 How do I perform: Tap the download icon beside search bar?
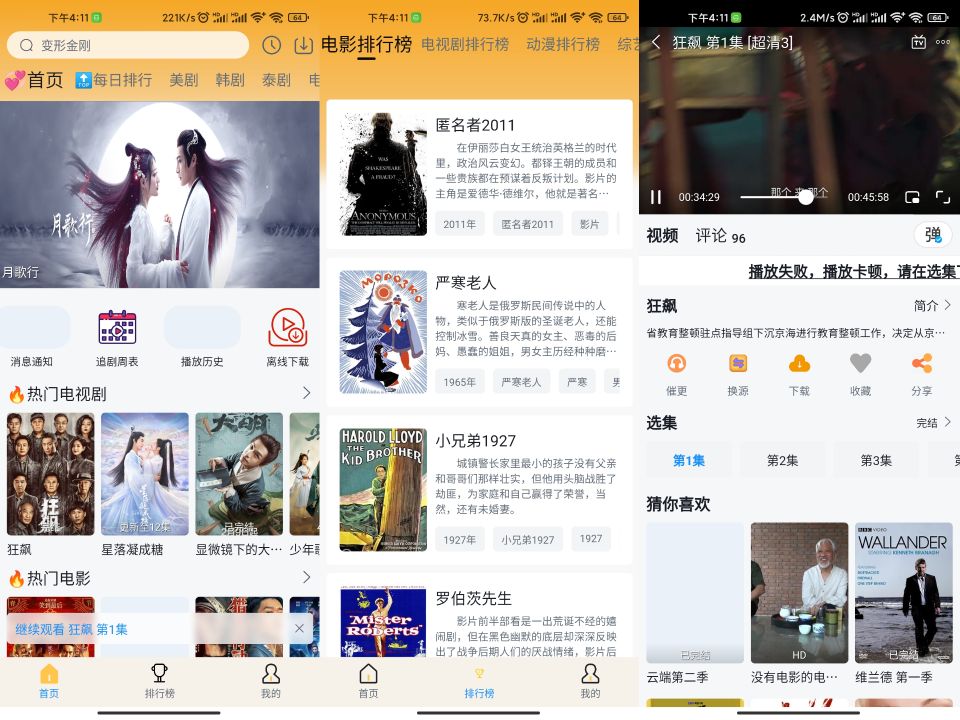click(x=303, y=45)
